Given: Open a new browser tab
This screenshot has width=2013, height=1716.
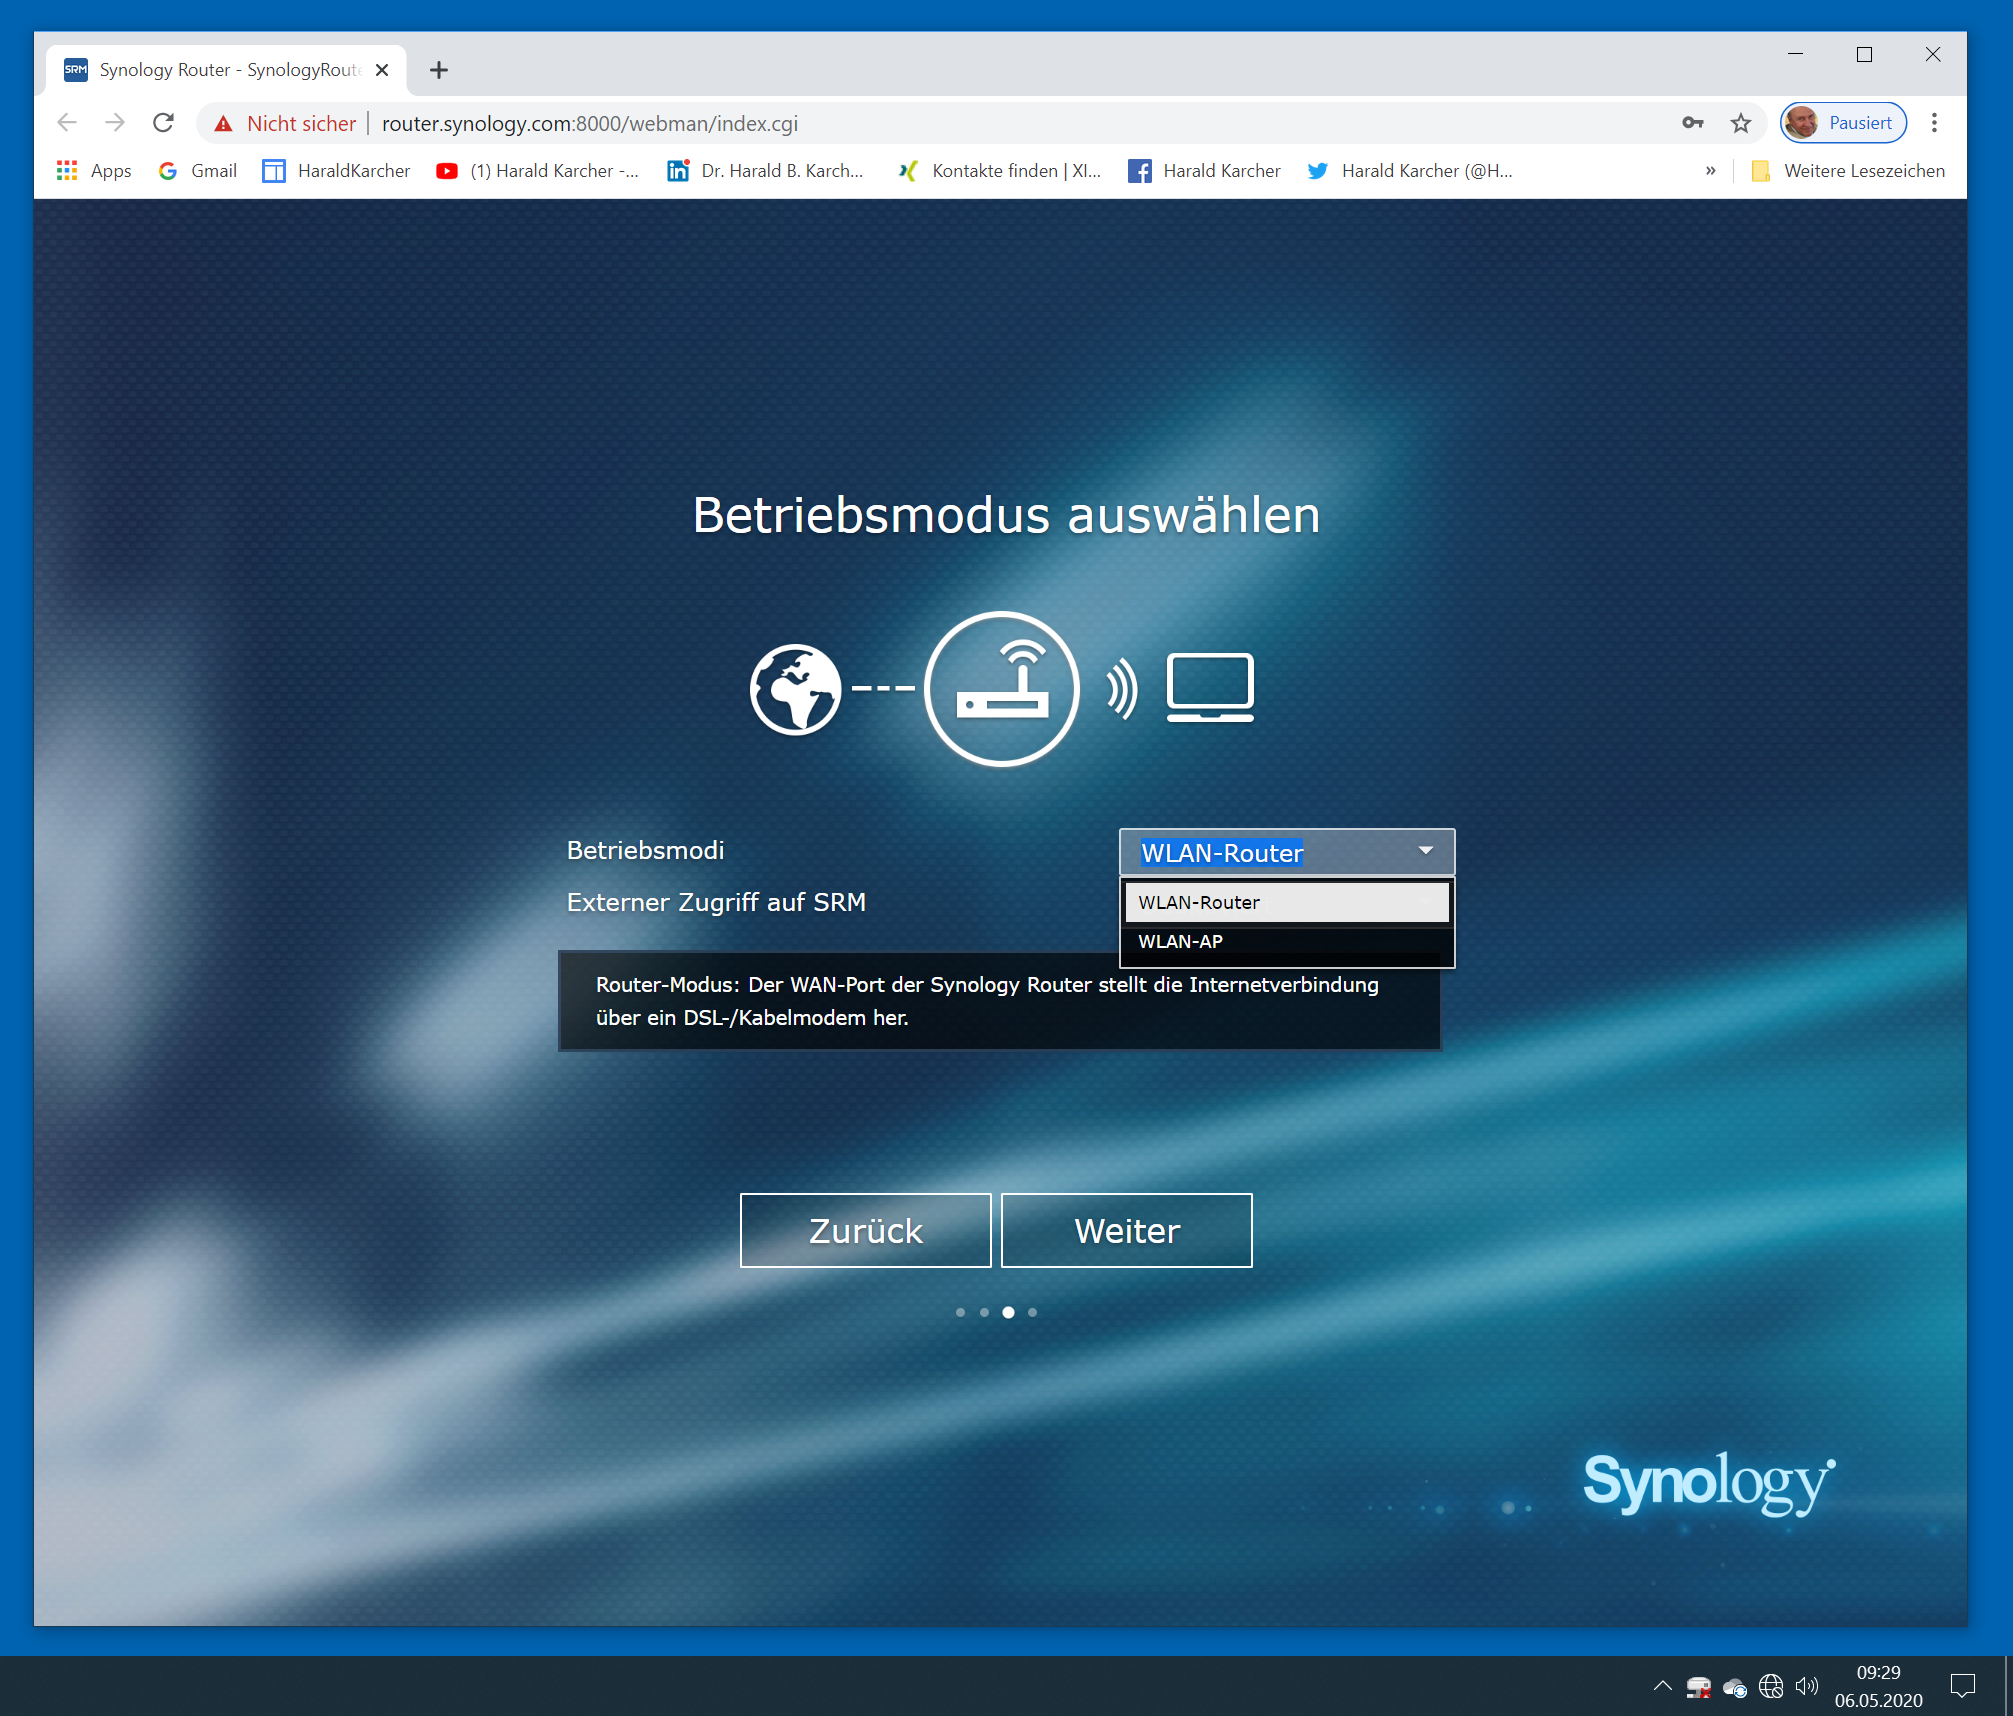Looking at the screenshot, I should point(438,70).
